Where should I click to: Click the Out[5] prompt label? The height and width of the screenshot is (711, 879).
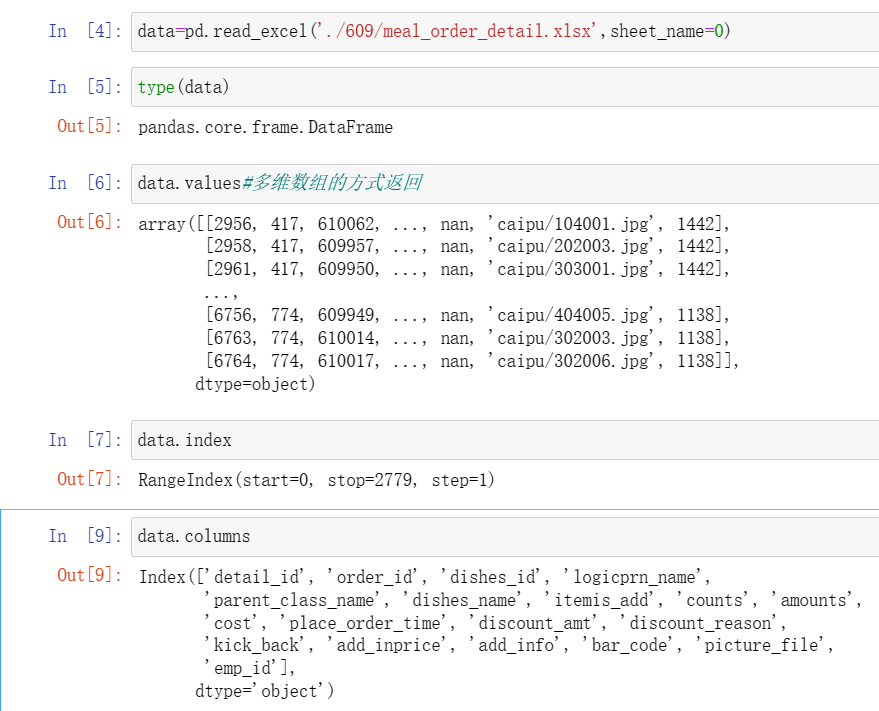tap(90, 126)
